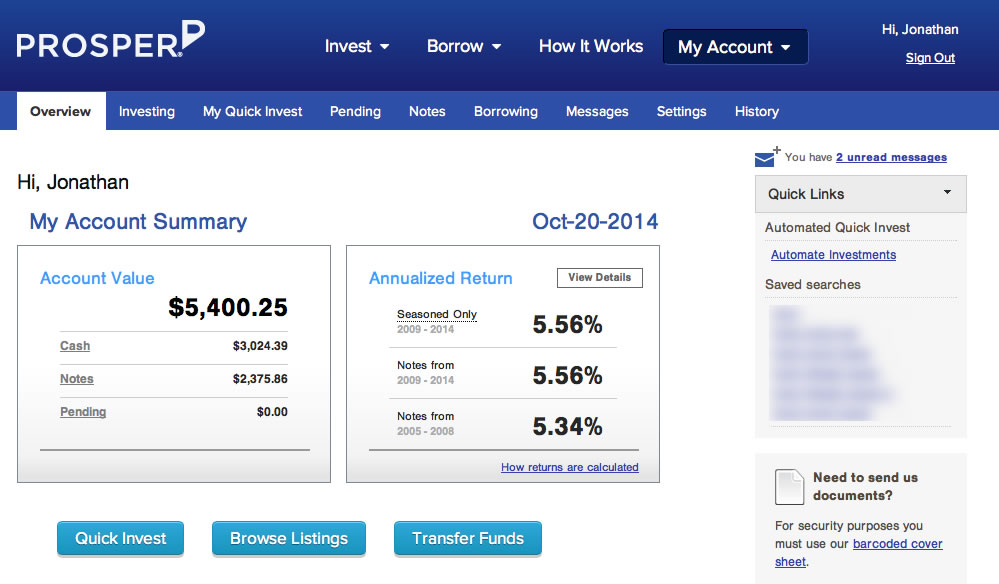This screenshot has width=999, height=584.
Task: Click the document icon beside Need to send us documents
Action: point(789,487)
